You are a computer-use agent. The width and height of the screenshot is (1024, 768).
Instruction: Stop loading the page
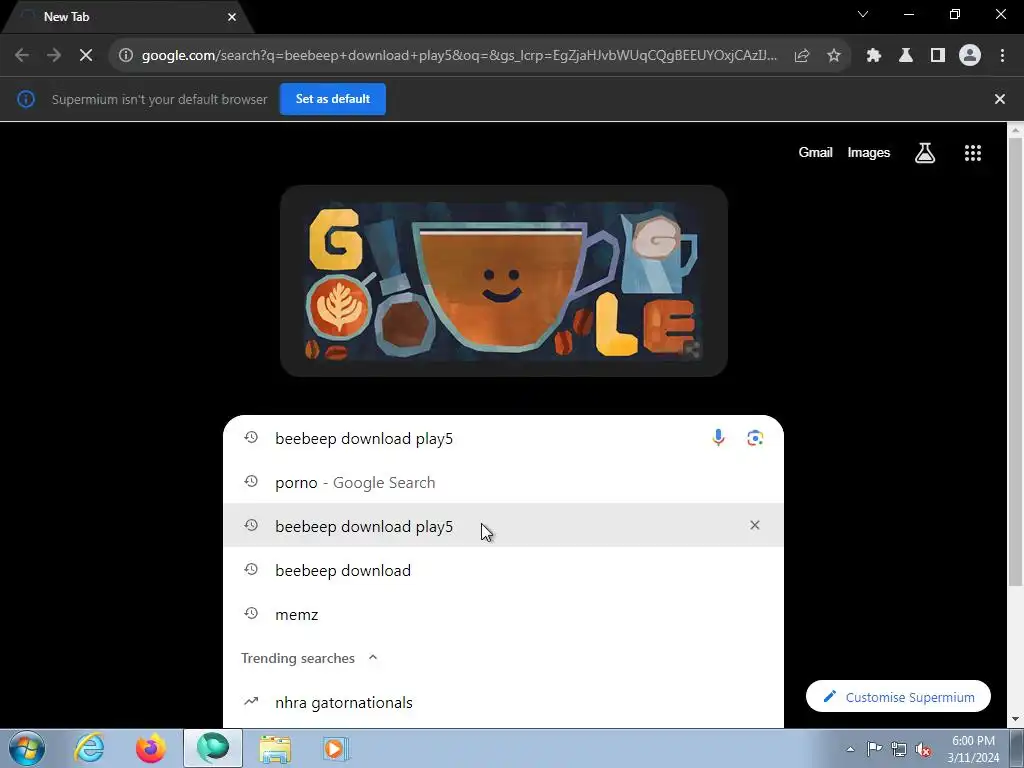click(86, 56)
